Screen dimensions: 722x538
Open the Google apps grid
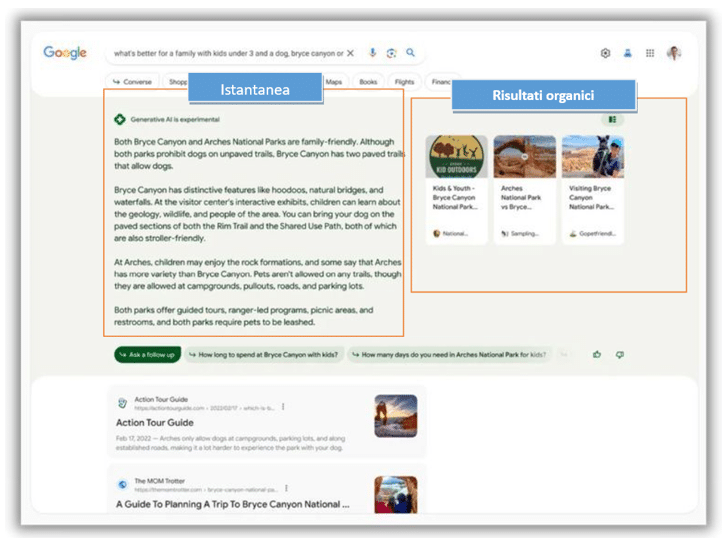650,53
